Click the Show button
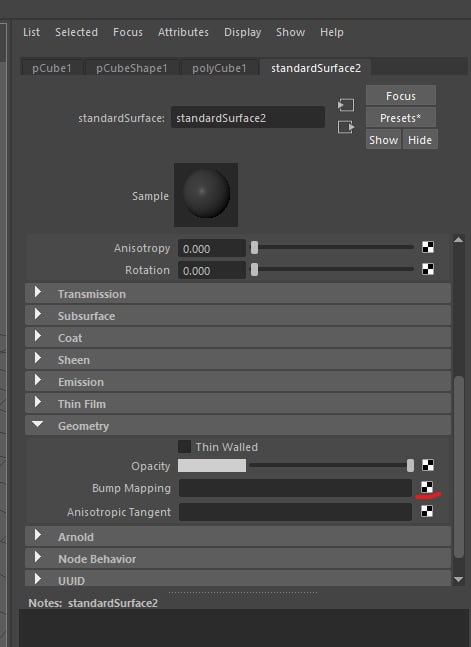Image resolution: width=471 pixels, height=647 pixels. click(x=383, y=140)
